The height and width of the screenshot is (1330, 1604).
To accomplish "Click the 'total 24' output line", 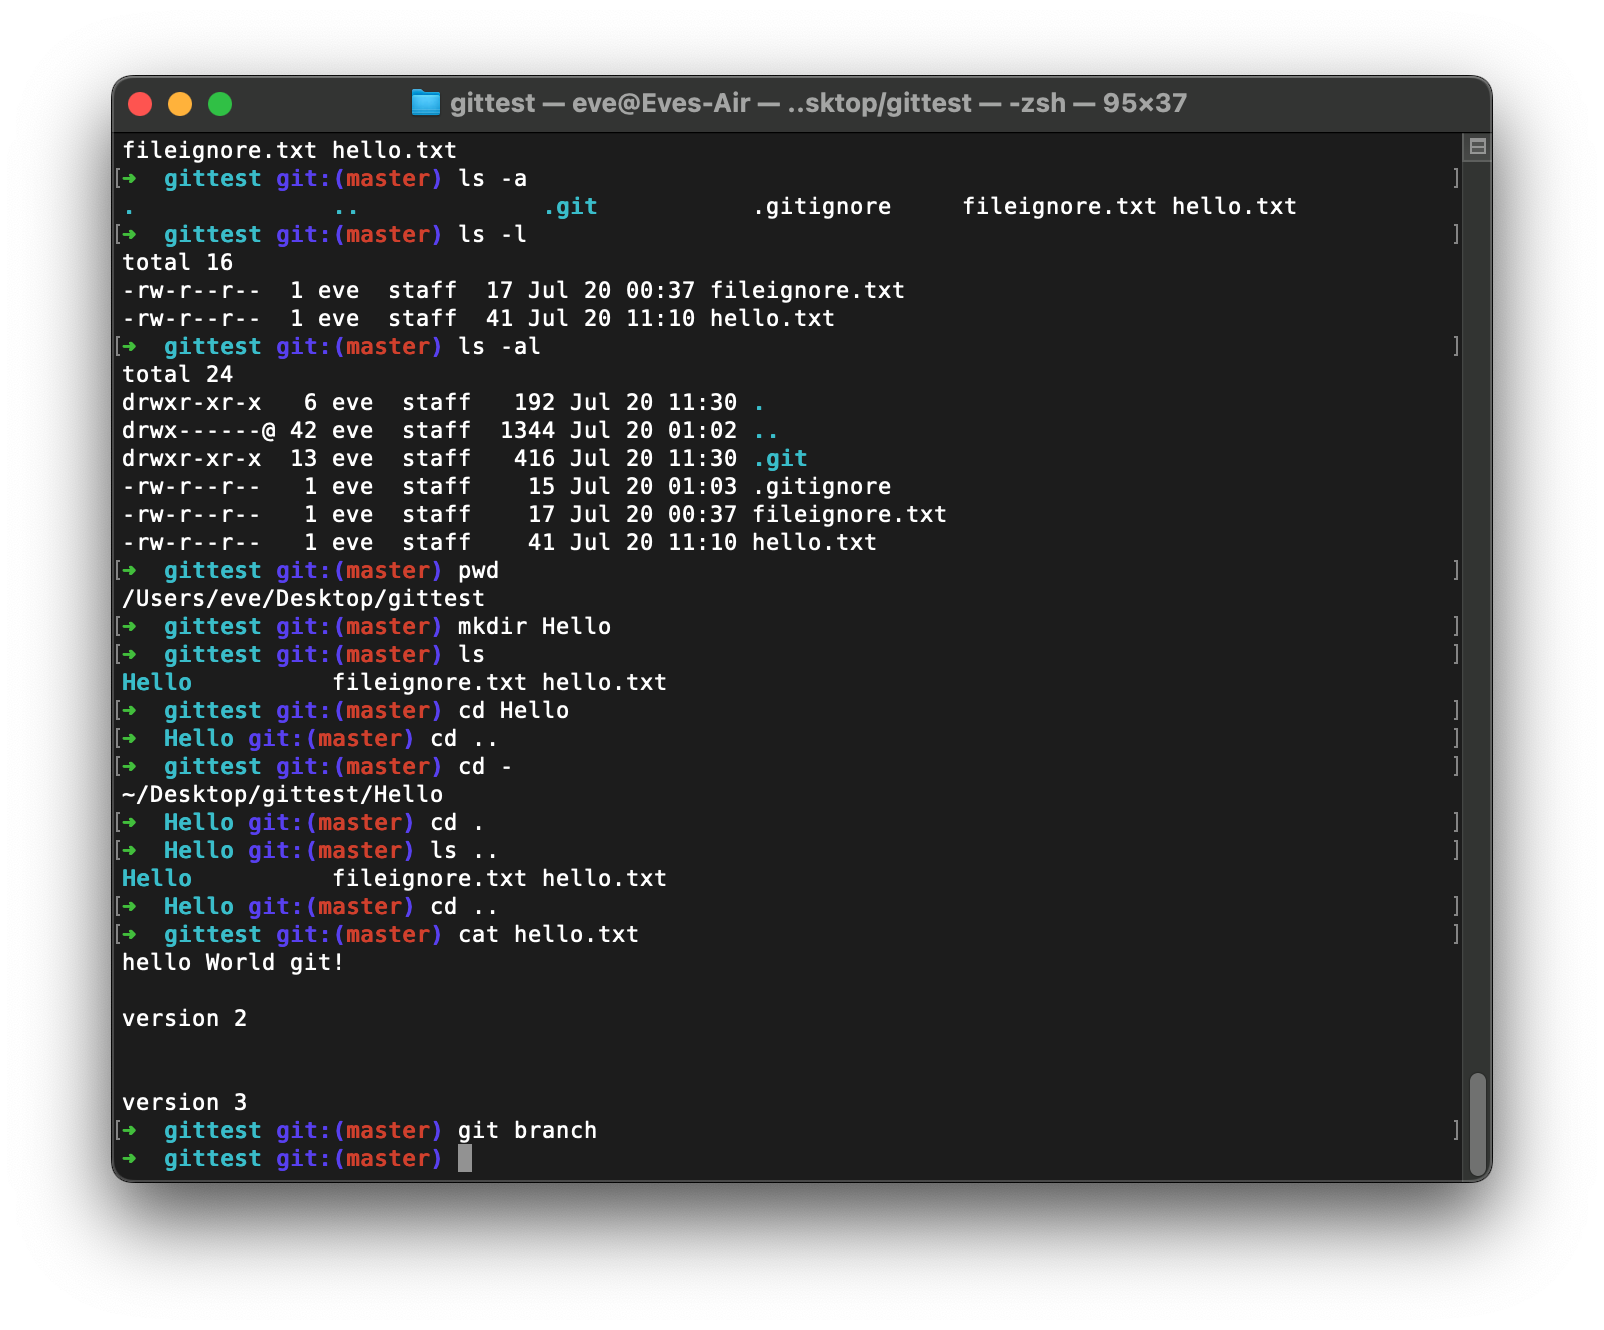I will pos(178,374).
